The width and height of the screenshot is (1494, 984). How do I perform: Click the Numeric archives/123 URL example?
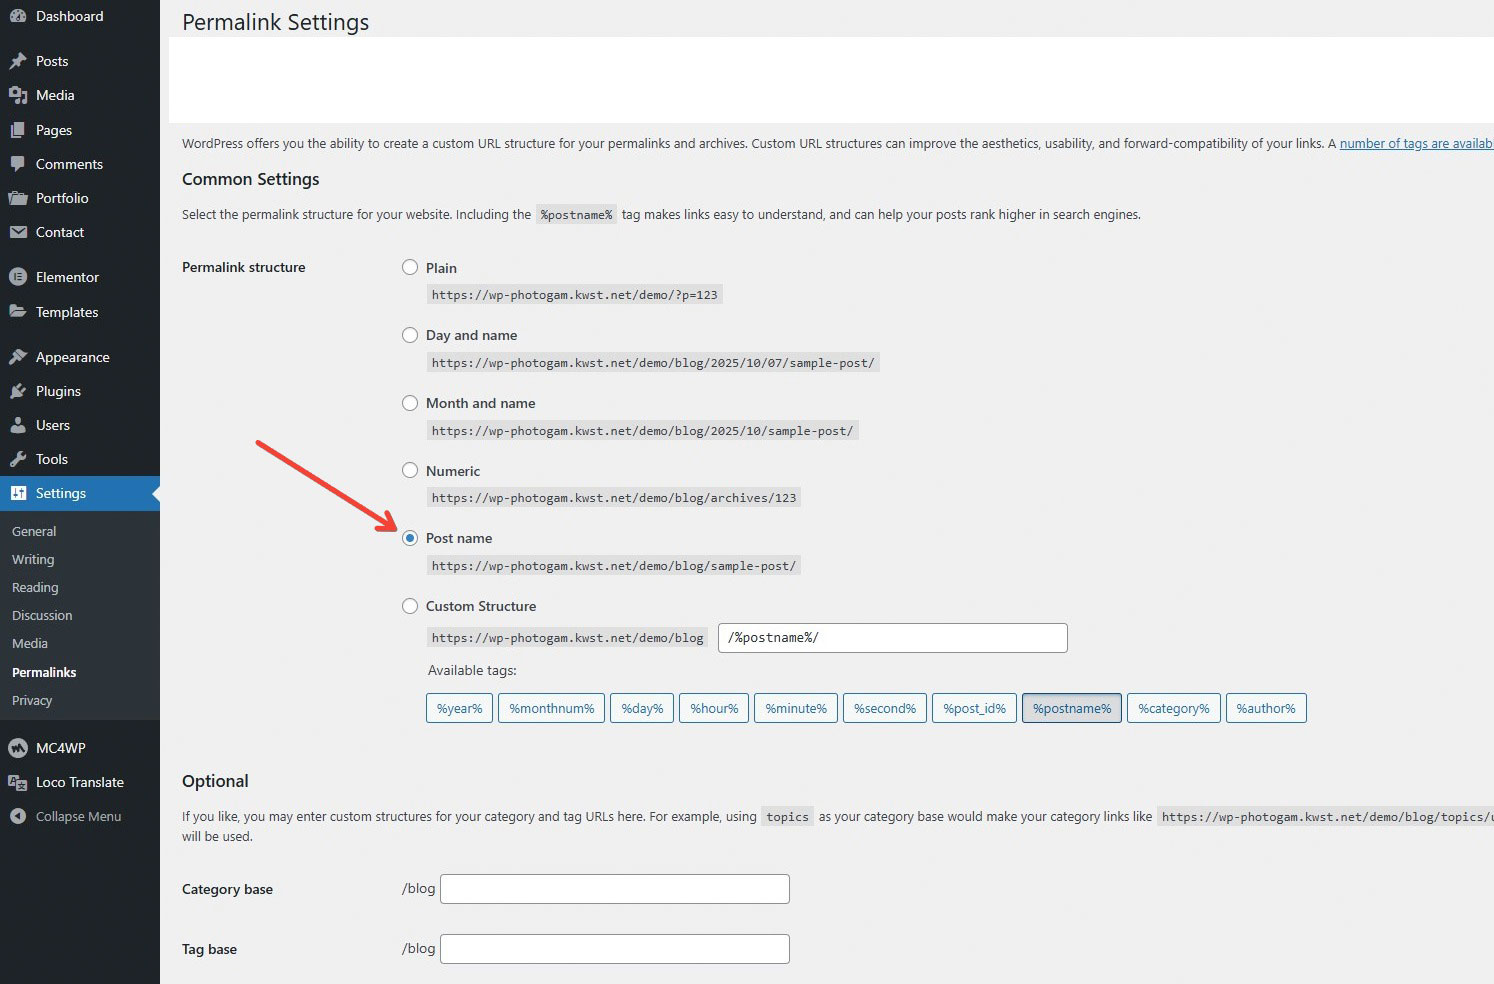(614, 498)
